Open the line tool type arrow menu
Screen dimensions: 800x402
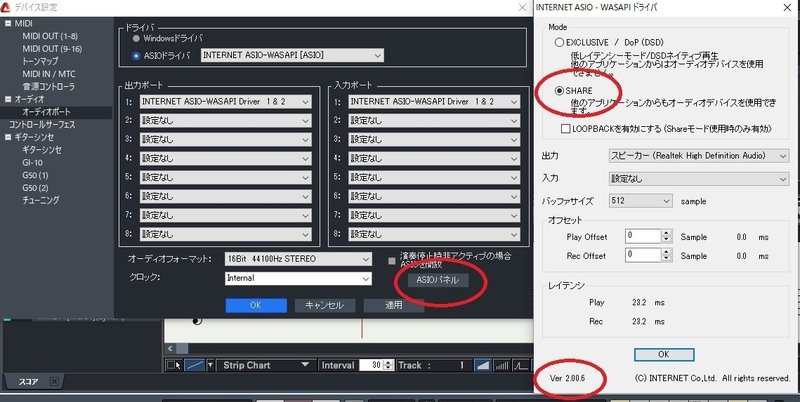point(210,365)
